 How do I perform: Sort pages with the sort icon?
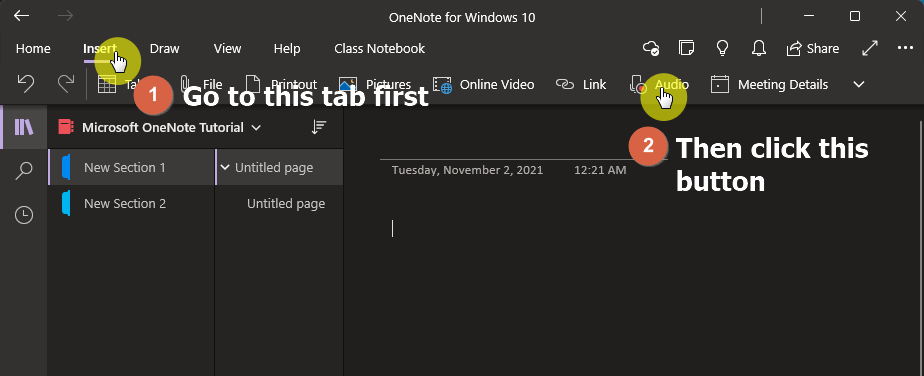click(318, 127)
